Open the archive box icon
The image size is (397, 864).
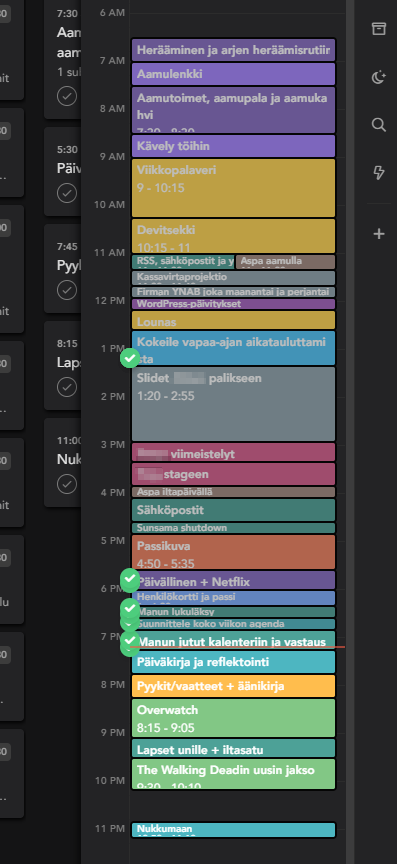coord(378,29)
